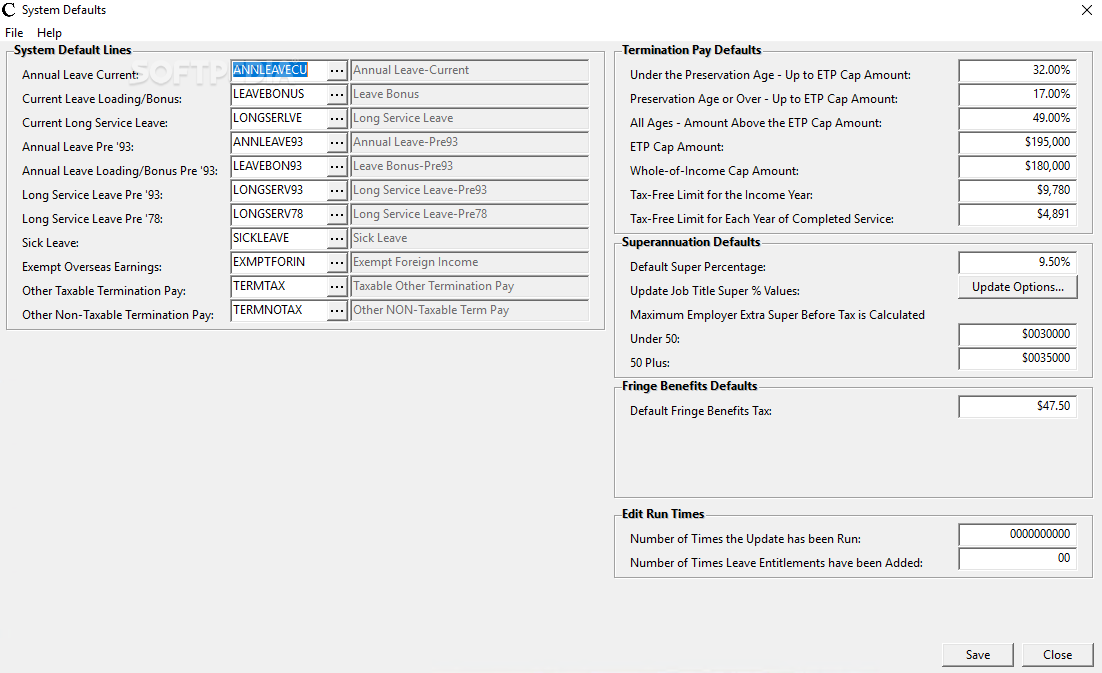Open lookup for Other Non-Taxable Termination Pay
Image resolution: width=1102 pixels, height=673 pixels.
[x=337, y=310]
